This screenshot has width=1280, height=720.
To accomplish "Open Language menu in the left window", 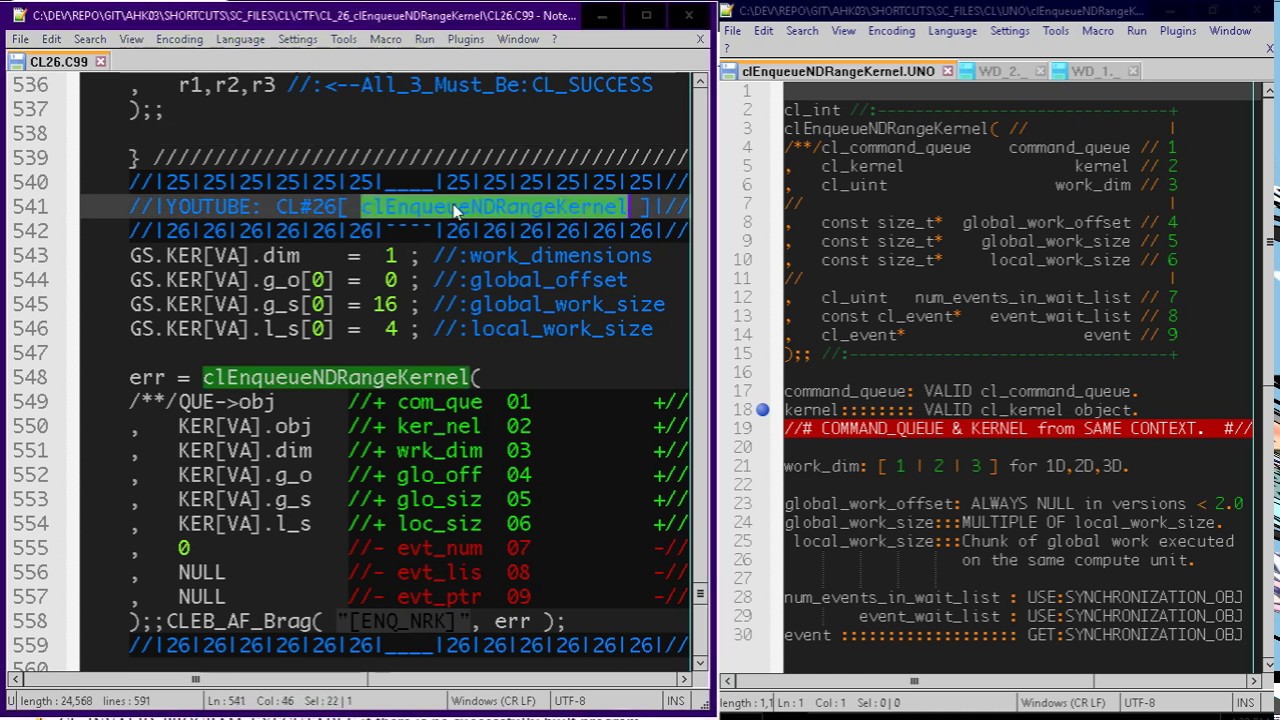I will coord(240,39).
